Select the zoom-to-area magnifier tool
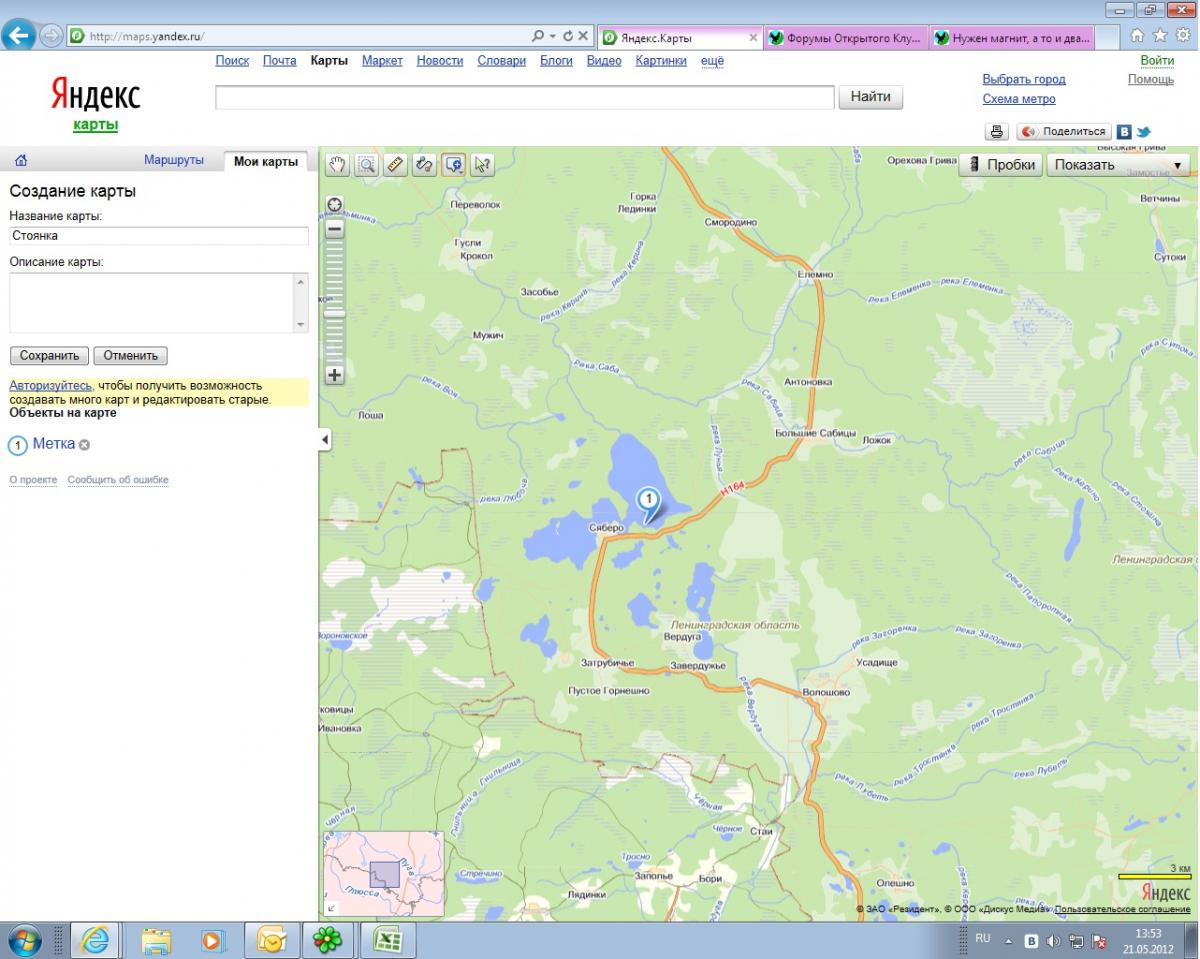This screenshot has height=959, width=1200. [x=367, y=165]
